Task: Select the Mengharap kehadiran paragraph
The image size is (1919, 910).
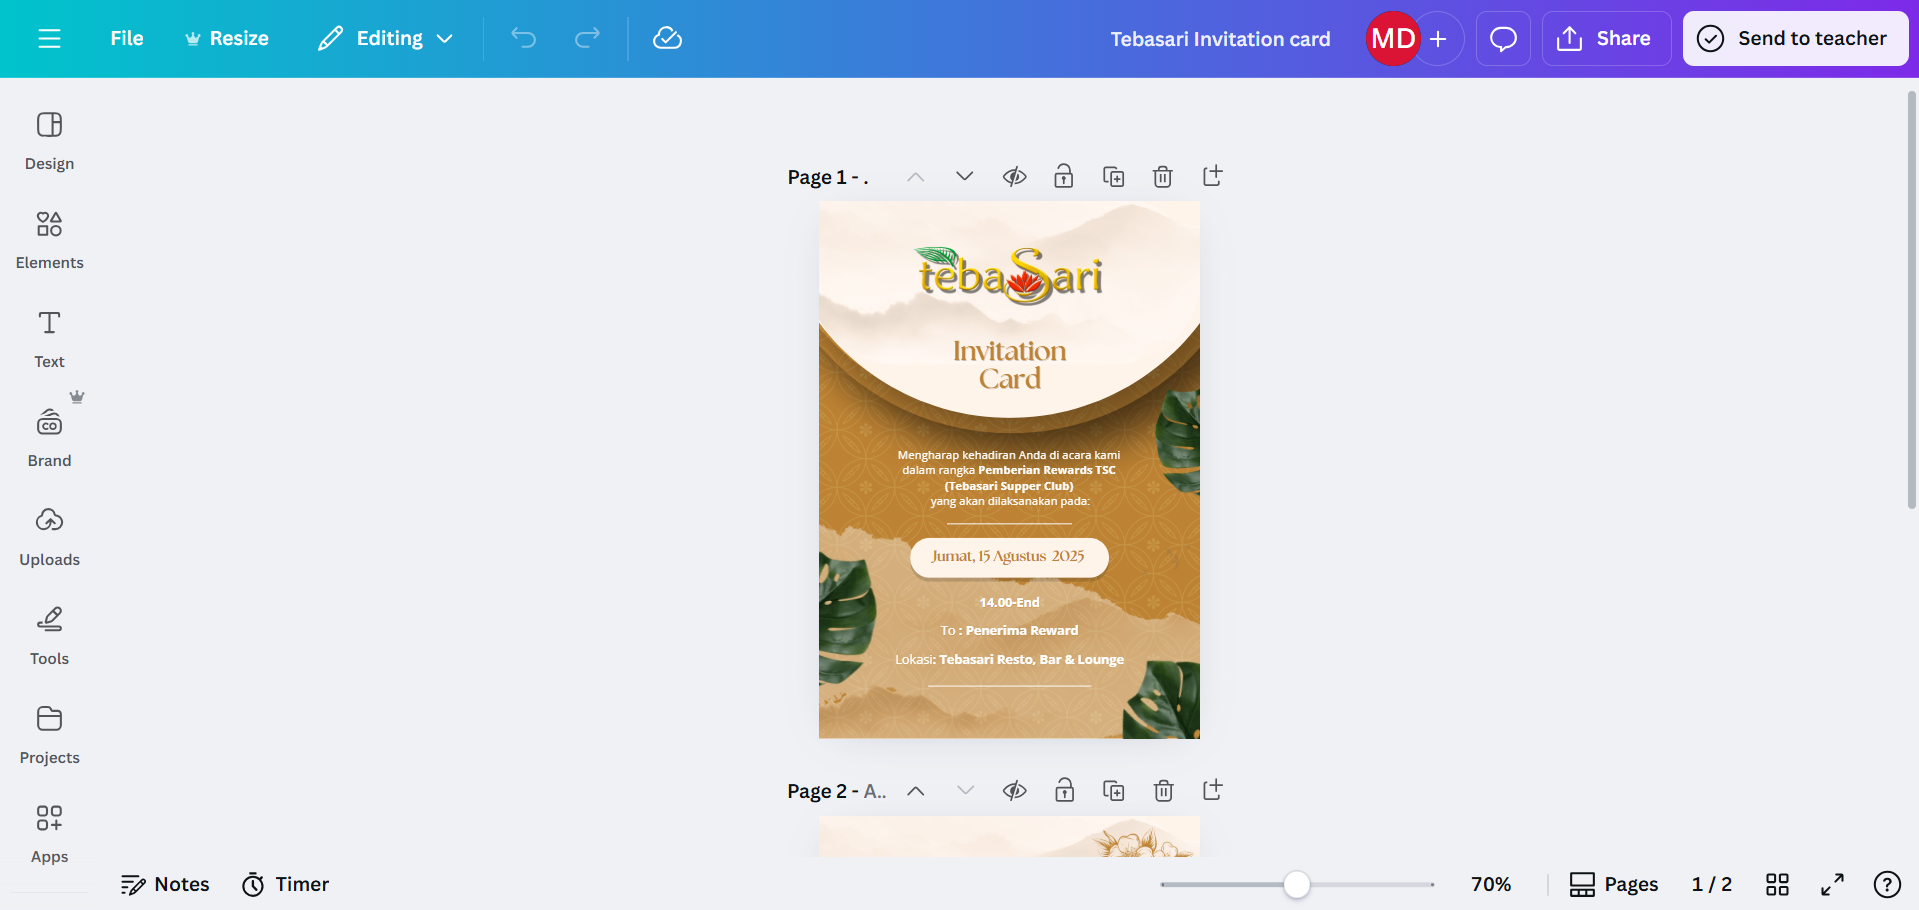Action: coord(1009,478)
